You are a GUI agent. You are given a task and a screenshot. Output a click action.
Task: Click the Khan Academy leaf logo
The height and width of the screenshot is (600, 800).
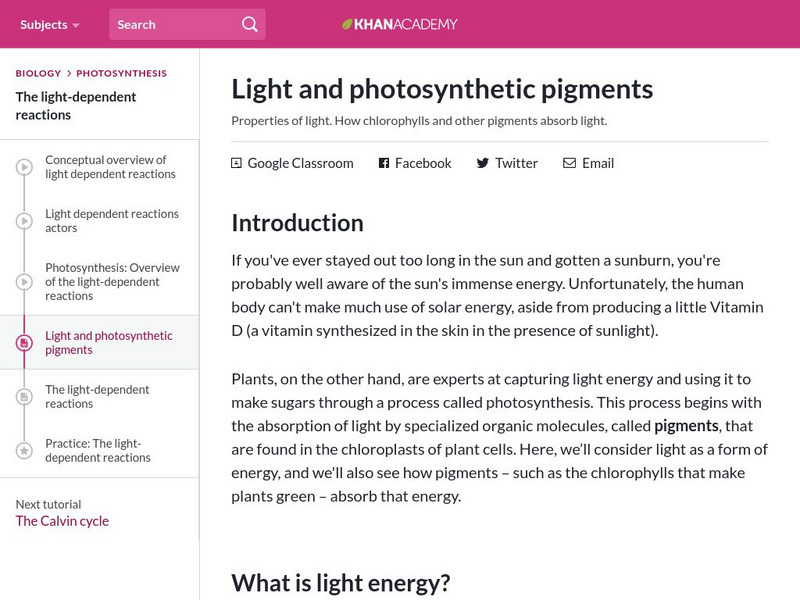coord(347,24)
